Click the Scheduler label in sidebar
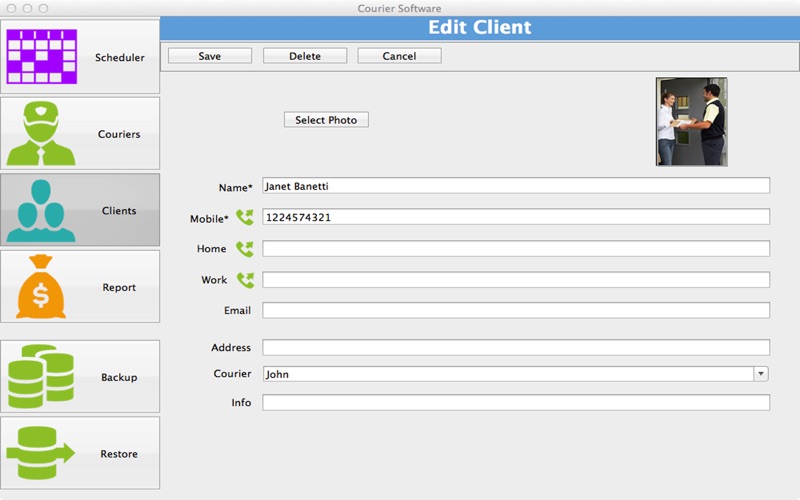The width and height of the screenshot is (800, 500). 120,57
